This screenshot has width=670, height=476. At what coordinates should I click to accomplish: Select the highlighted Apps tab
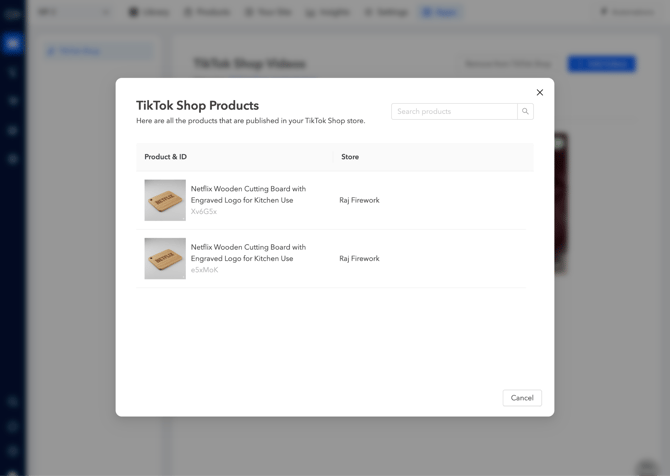coord(440,12)
